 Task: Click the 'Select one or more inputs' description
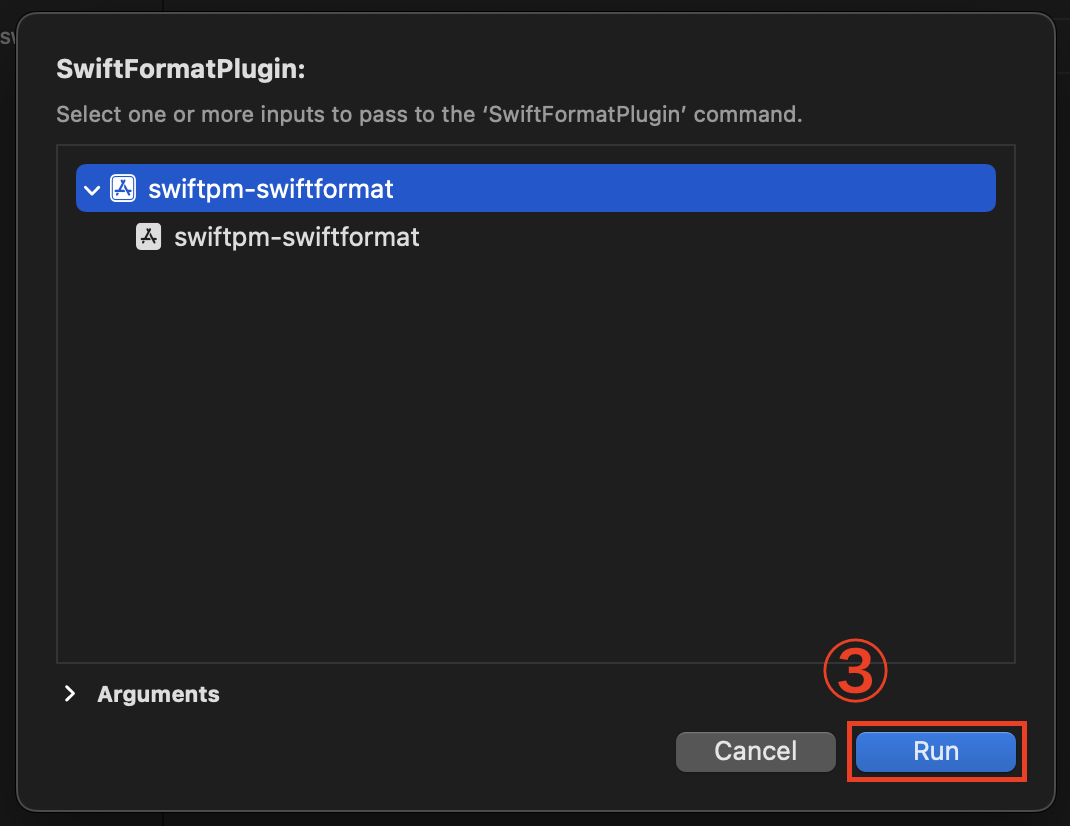pyautogui.click(x=429, y=114)
